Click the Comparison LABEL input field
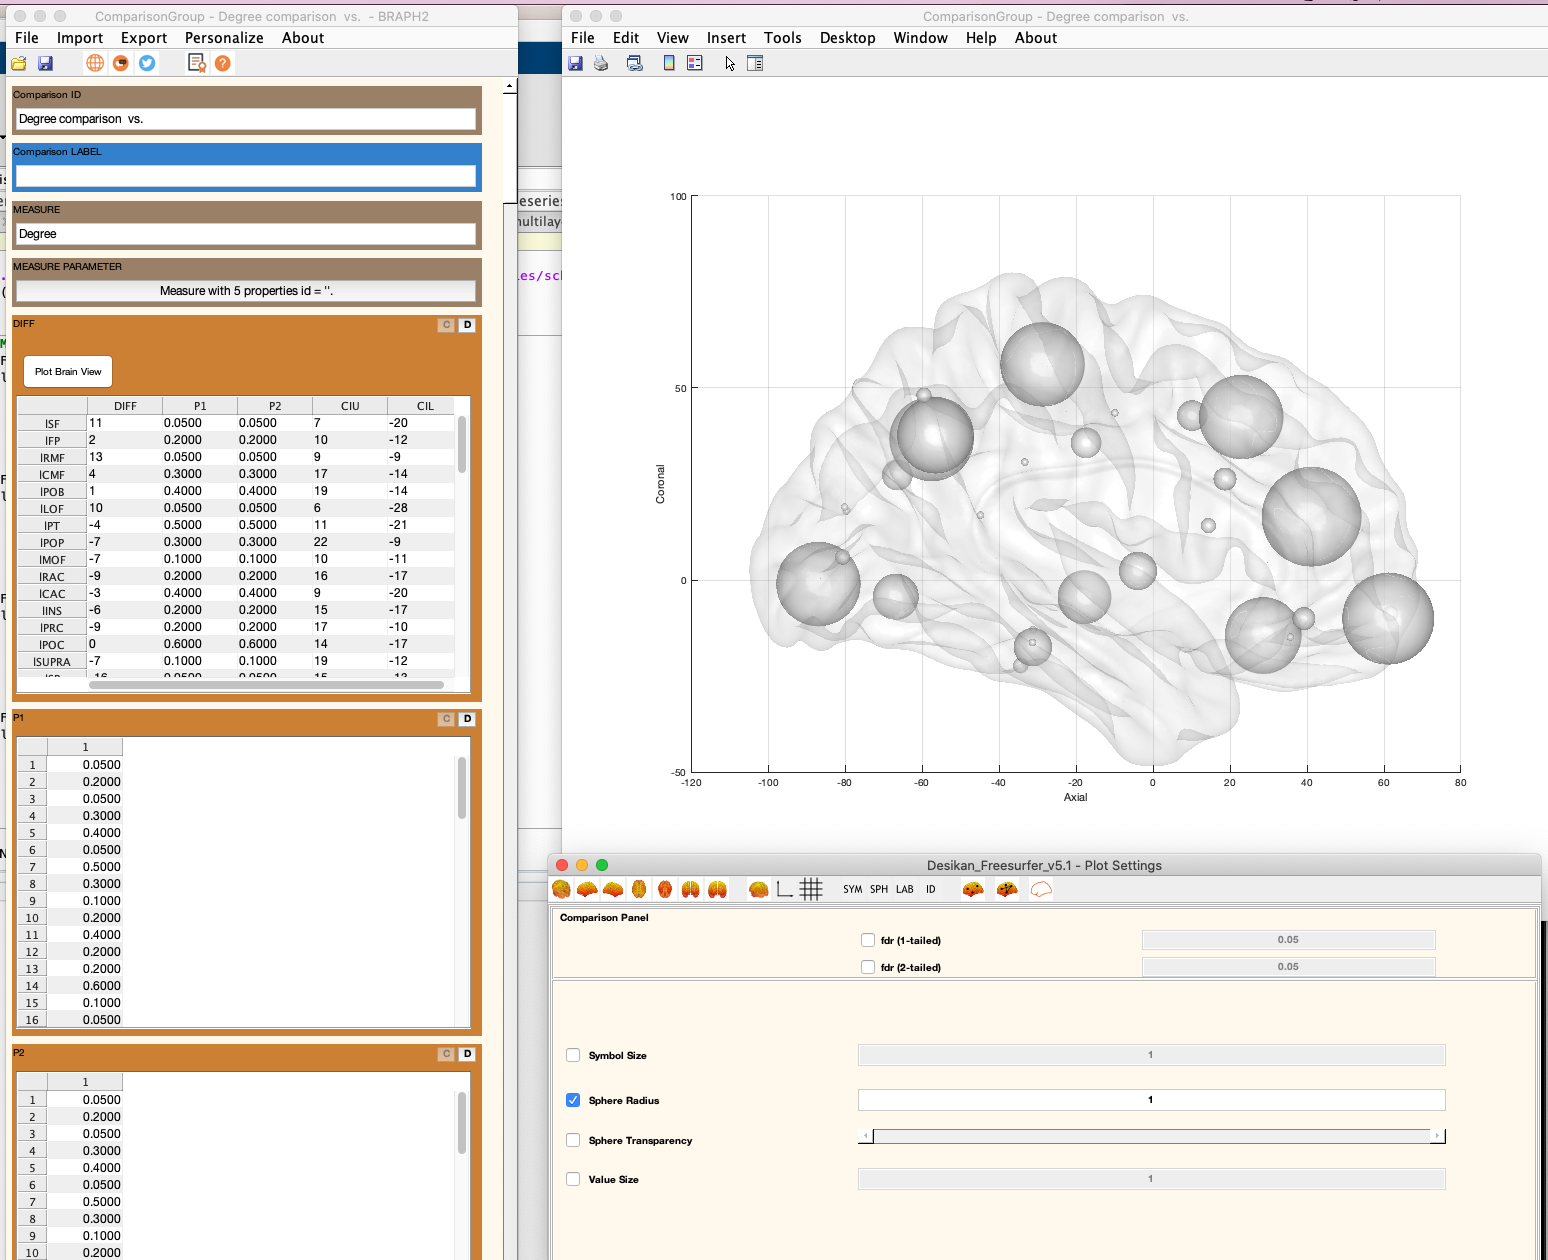 (246, 176)
